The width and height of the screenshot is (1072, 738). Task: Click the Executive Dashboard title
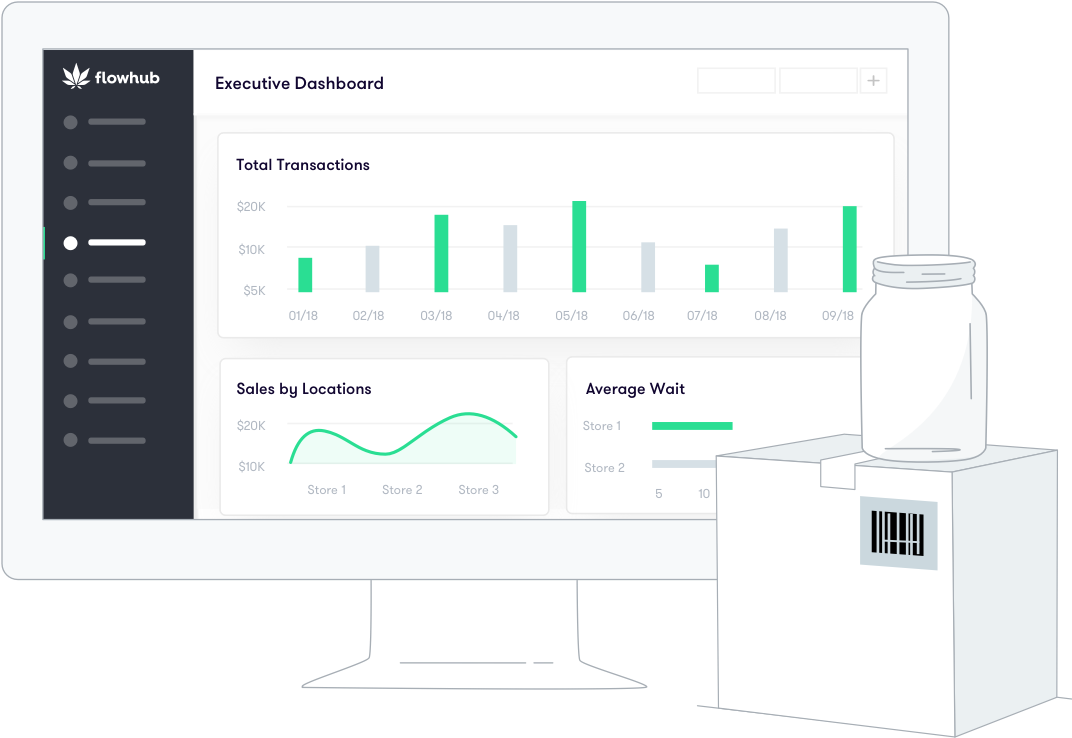(x=299, y=83)
